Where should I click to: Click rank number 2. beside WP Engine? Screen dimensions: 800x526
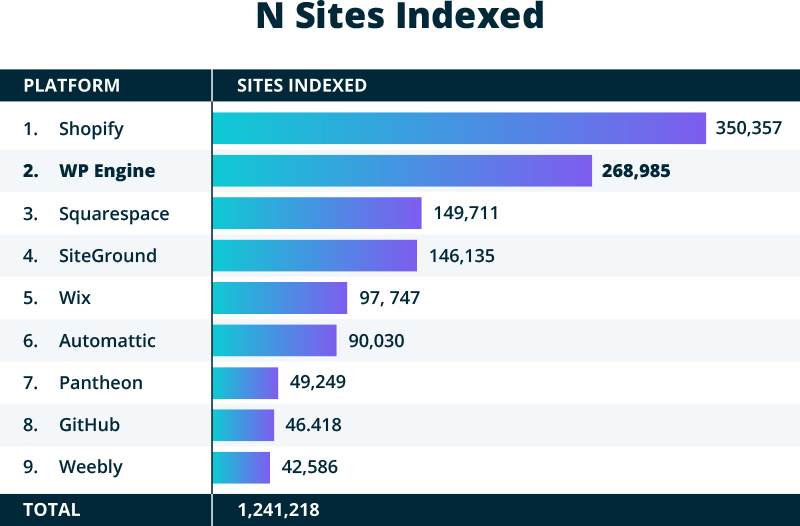pyautogui.click(x=31, y=171)
